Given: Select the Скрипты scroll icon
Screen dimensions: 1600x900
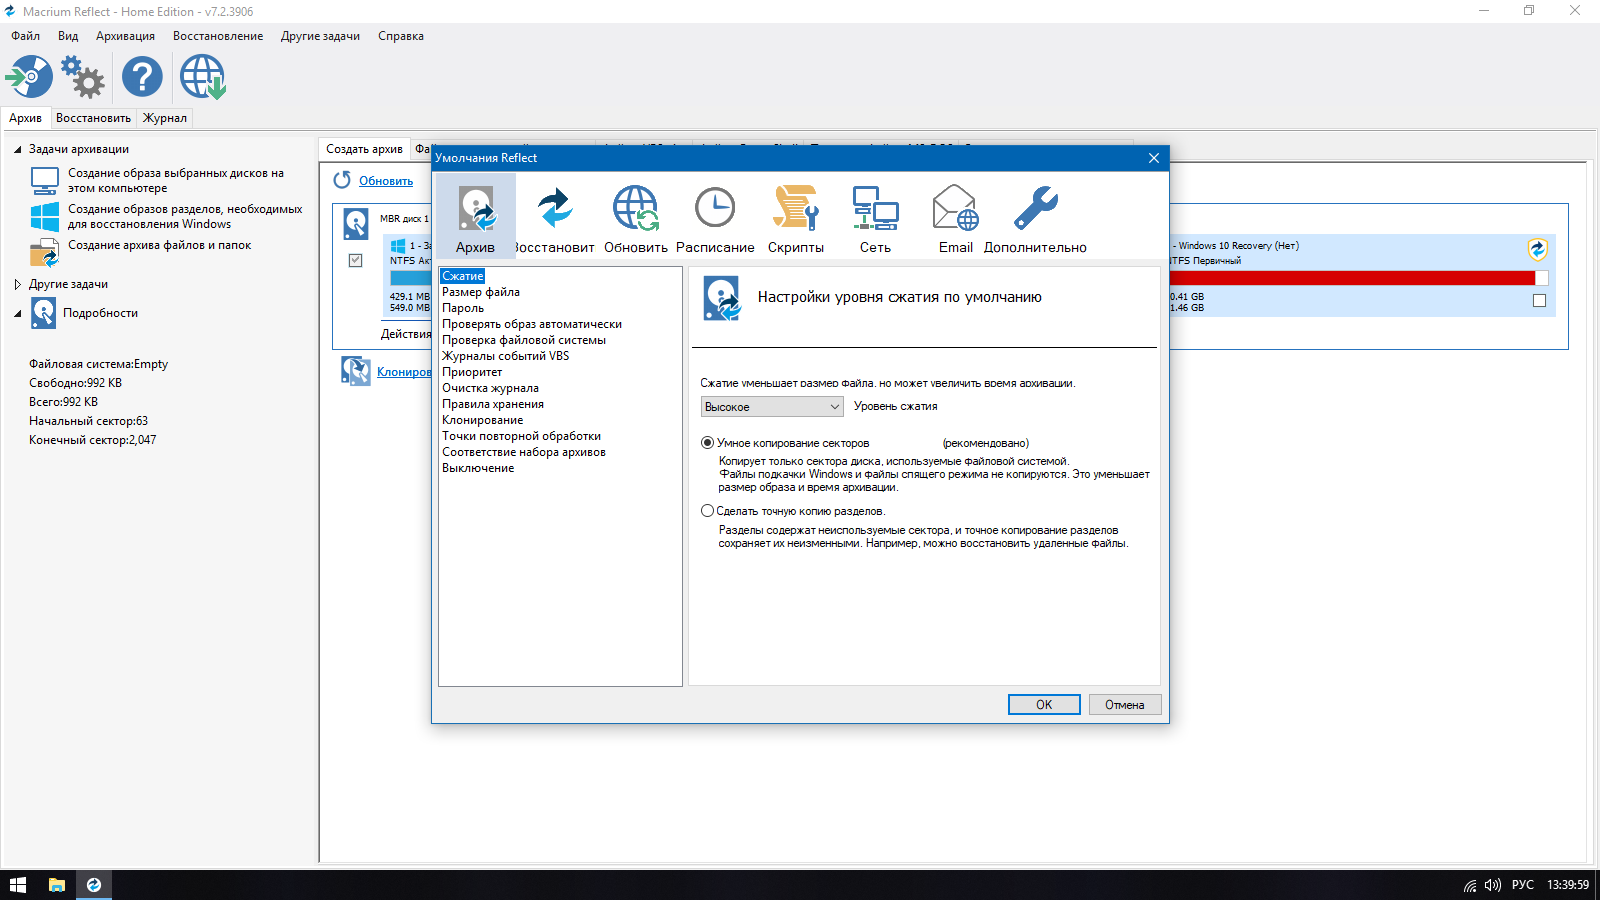Looking at the screenshot, I should coord(795,209).
